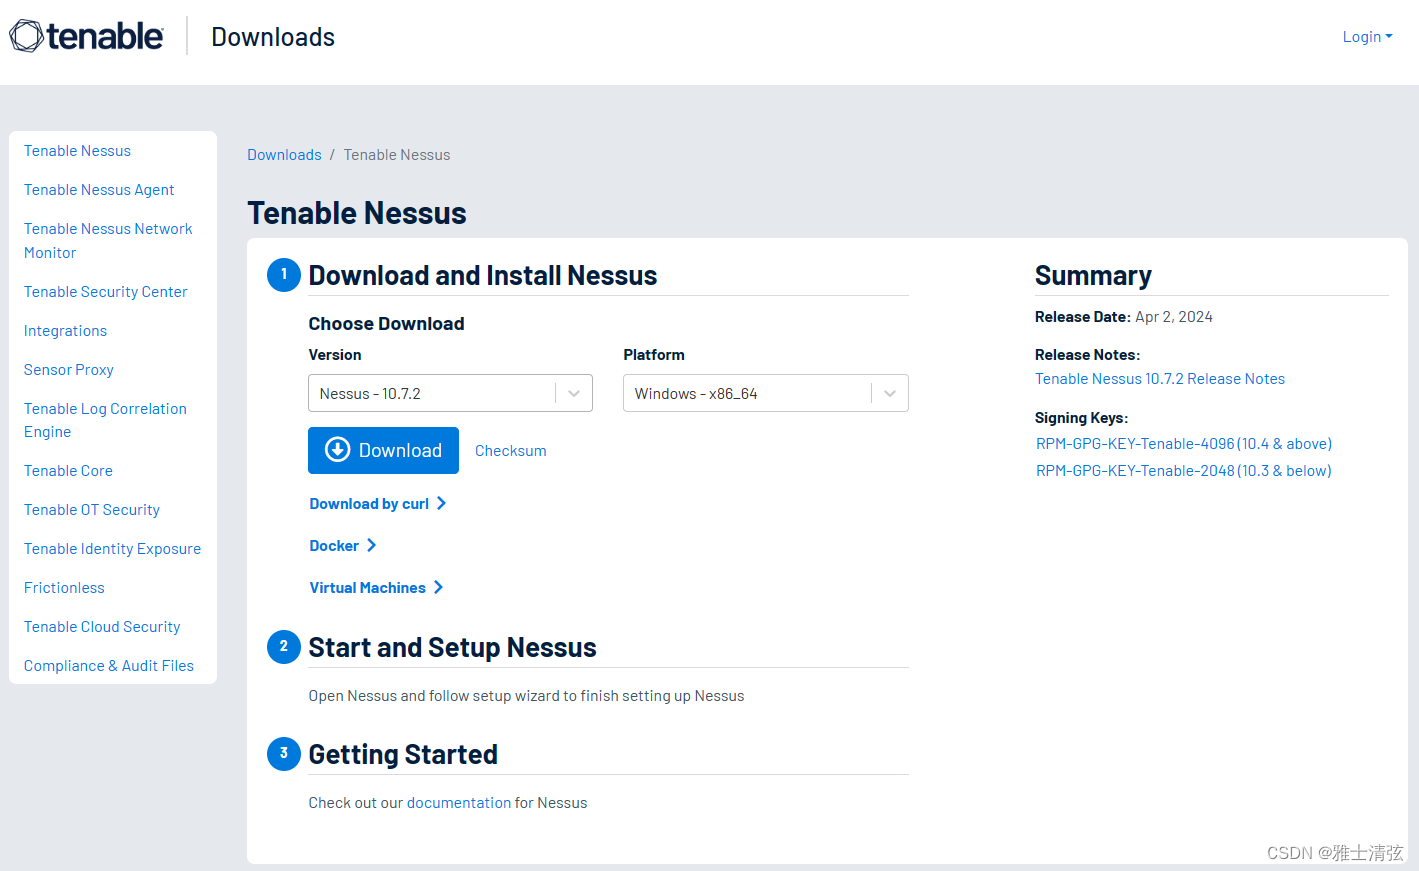
Task: Open Compliance & Audit Files
Action: pyautogui.click(x=109, y=666)
